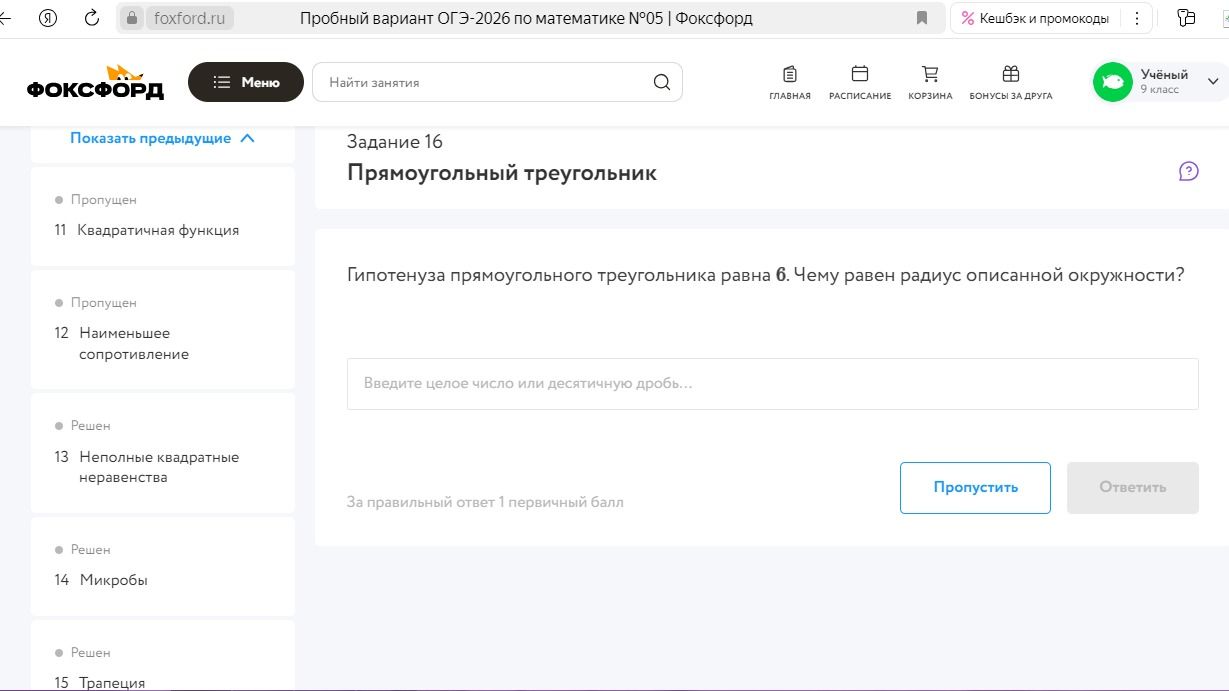Open task 13 Неполные квадратные неравенства
This screenshot has width=1229, height=691.
pos(163,455)
